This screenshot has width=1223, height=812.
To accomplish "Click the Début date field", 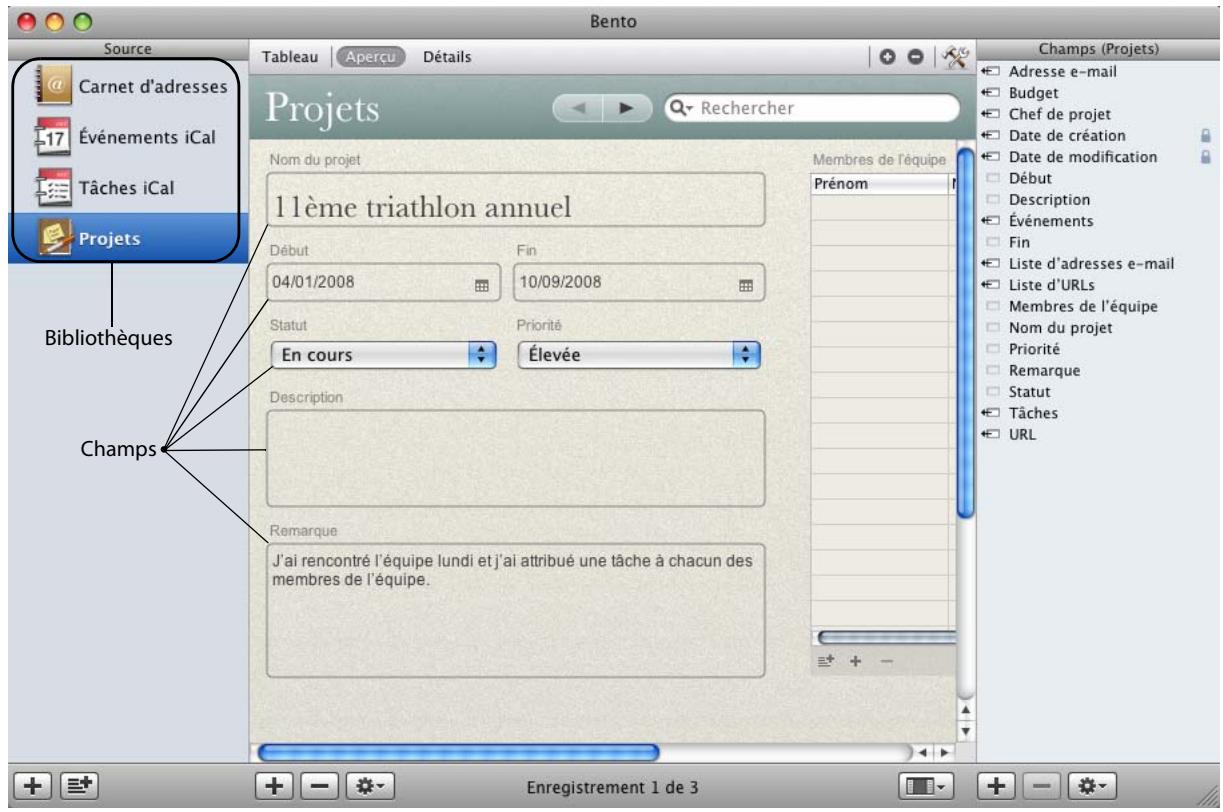I will click(384, 282).
